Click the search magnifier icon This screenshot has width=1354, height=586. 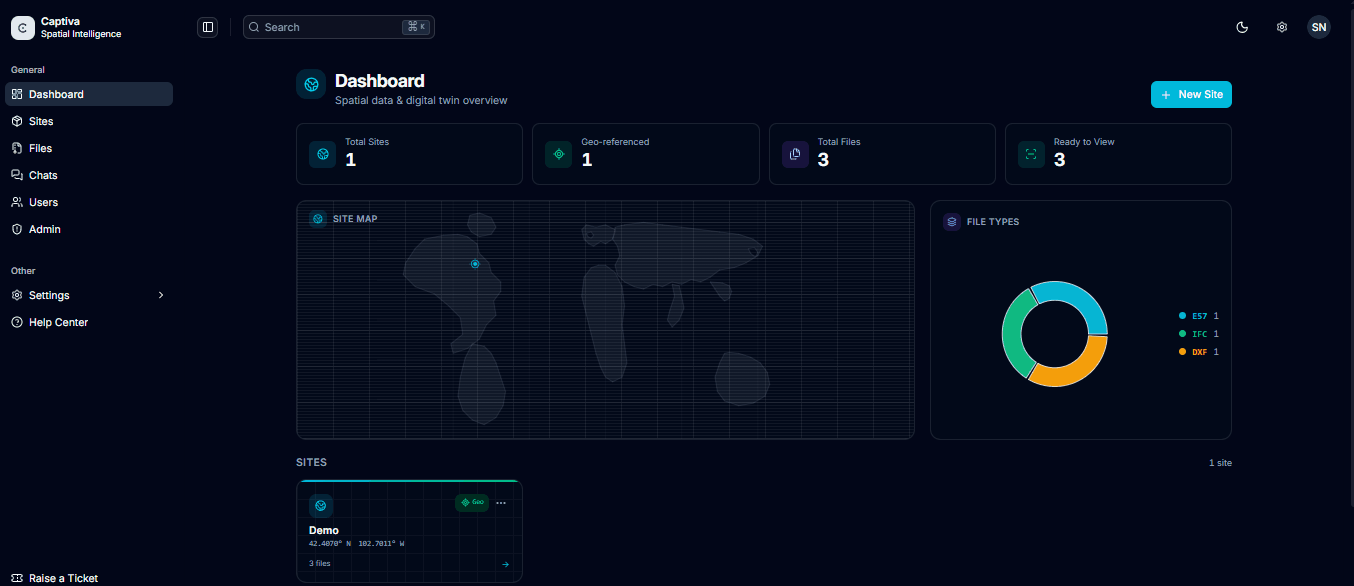254,27
